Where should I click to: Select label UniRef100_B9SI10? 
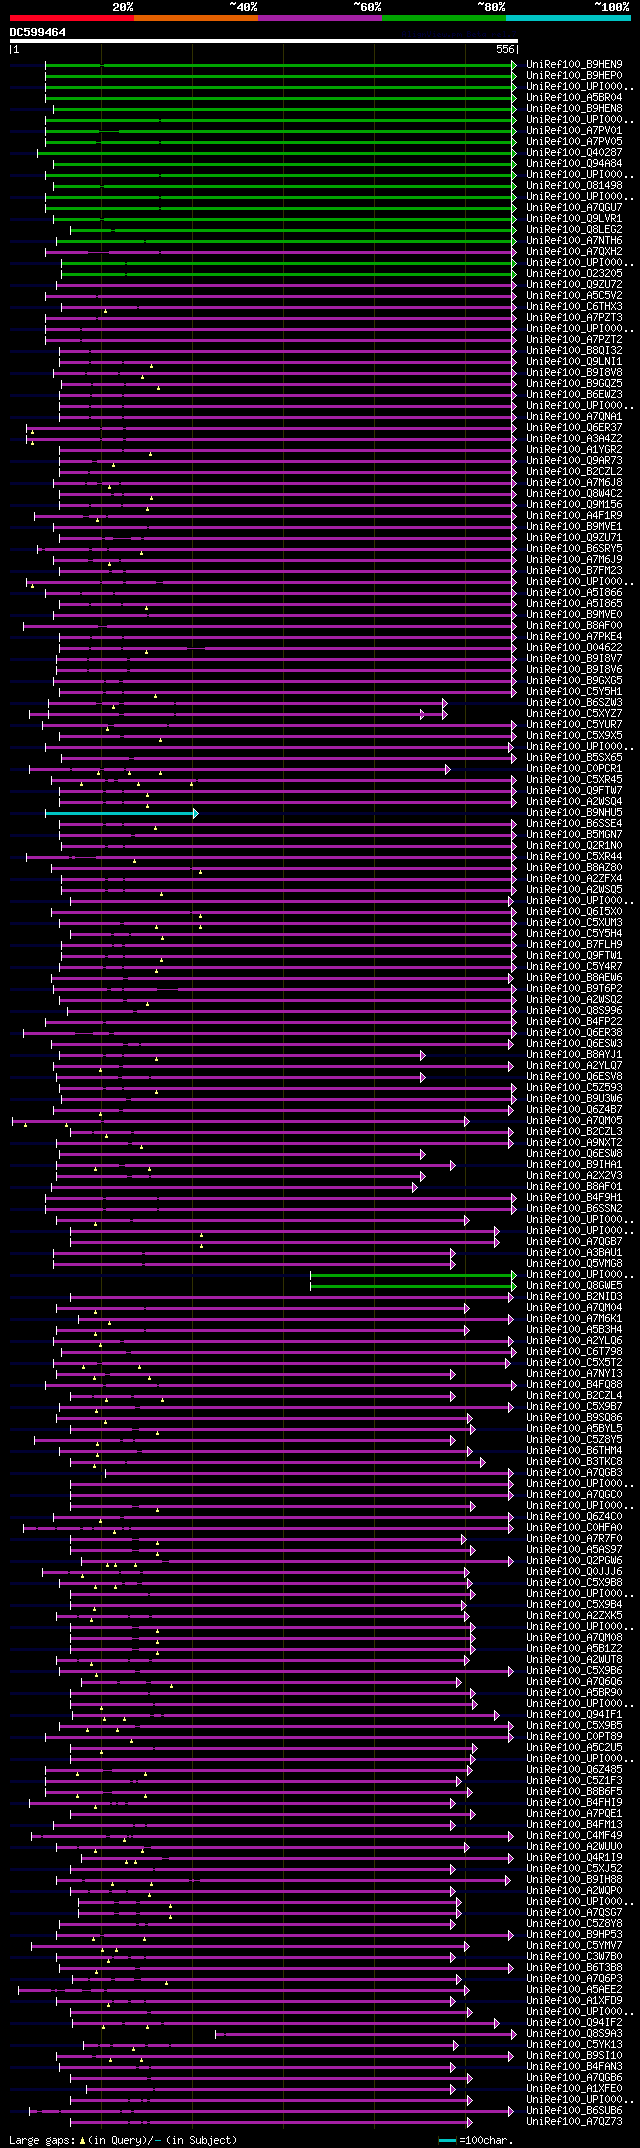coord(574,2056)
